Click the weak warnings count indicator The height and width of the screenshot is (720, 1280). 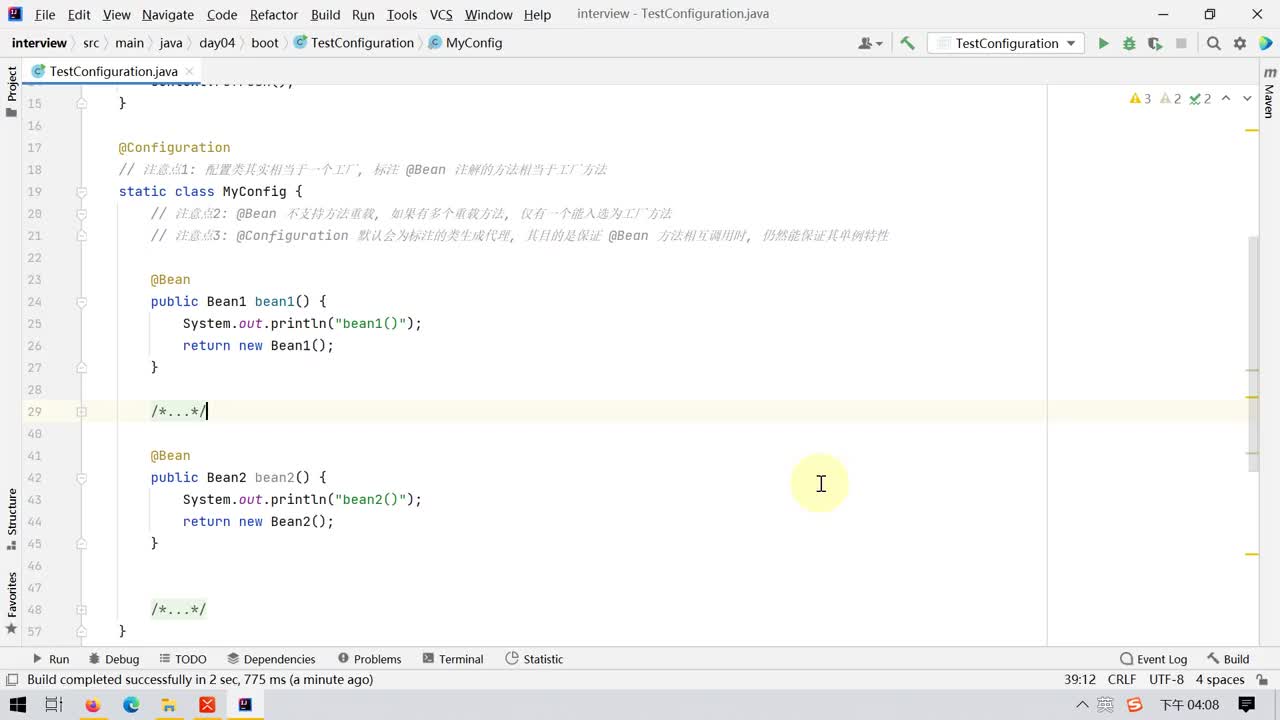click(1170, 98)
